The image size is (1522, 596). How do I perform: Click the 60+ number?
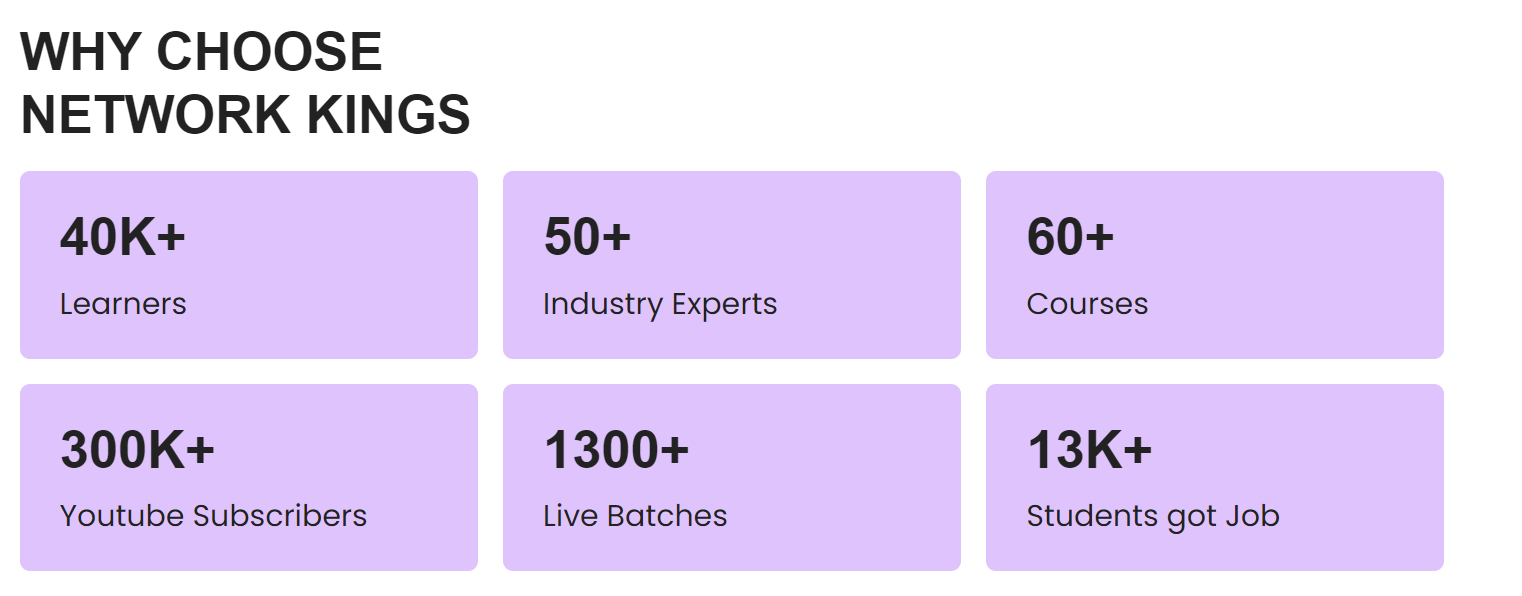(1070, 237)
